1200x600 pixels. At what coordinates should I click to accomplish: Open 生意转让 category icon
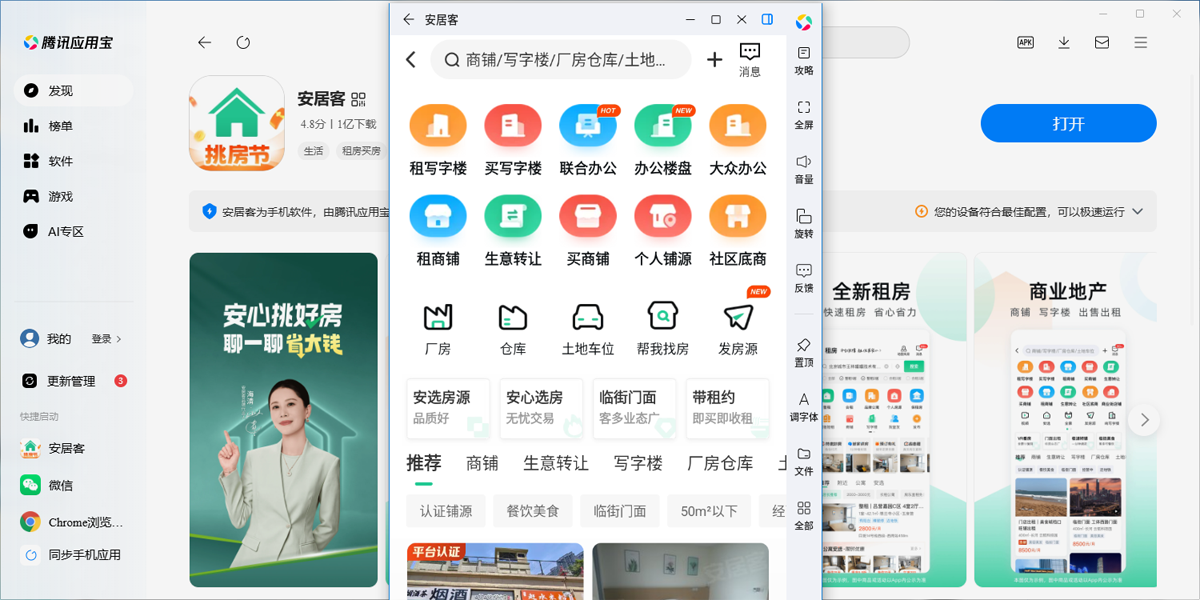tap(513, 217)
